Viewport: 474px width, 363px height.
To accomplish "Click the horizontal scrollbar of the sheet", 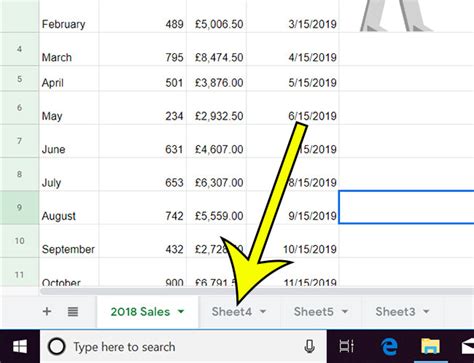I will (x=257, y=291).
